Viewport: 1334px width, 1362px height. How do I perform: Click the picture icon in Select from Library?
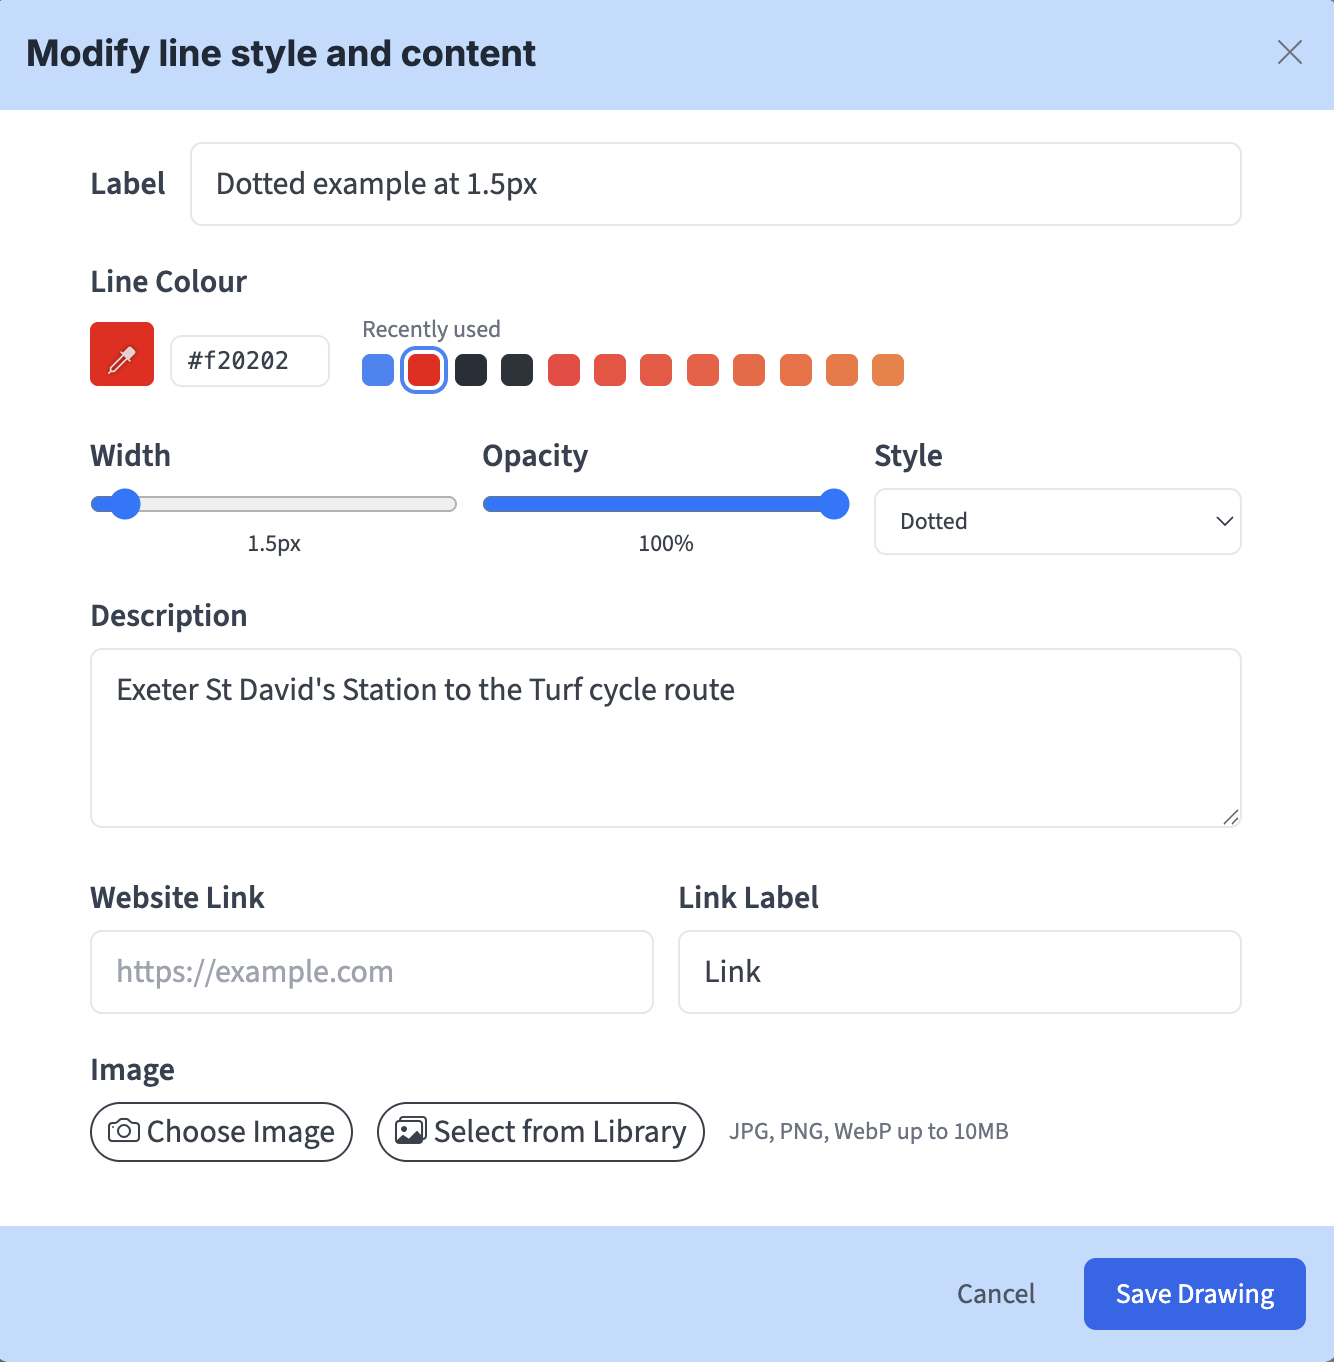coord(411,1131)
